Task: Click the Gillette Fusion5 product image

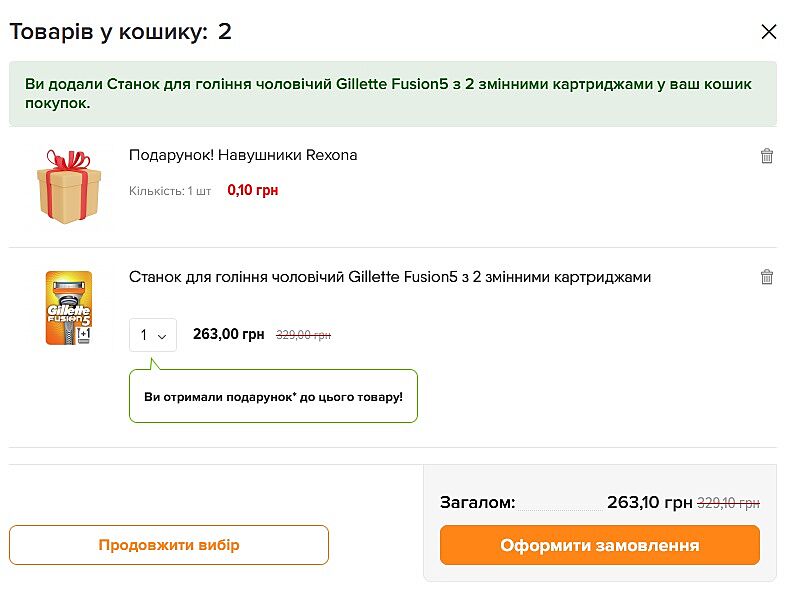Action: pos(69,308)
